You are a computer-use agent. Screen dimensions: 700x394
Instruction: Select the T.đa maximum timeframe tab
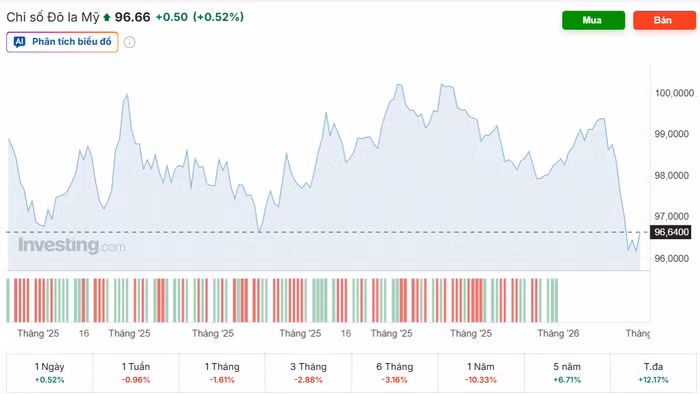[x=653, y=373]
